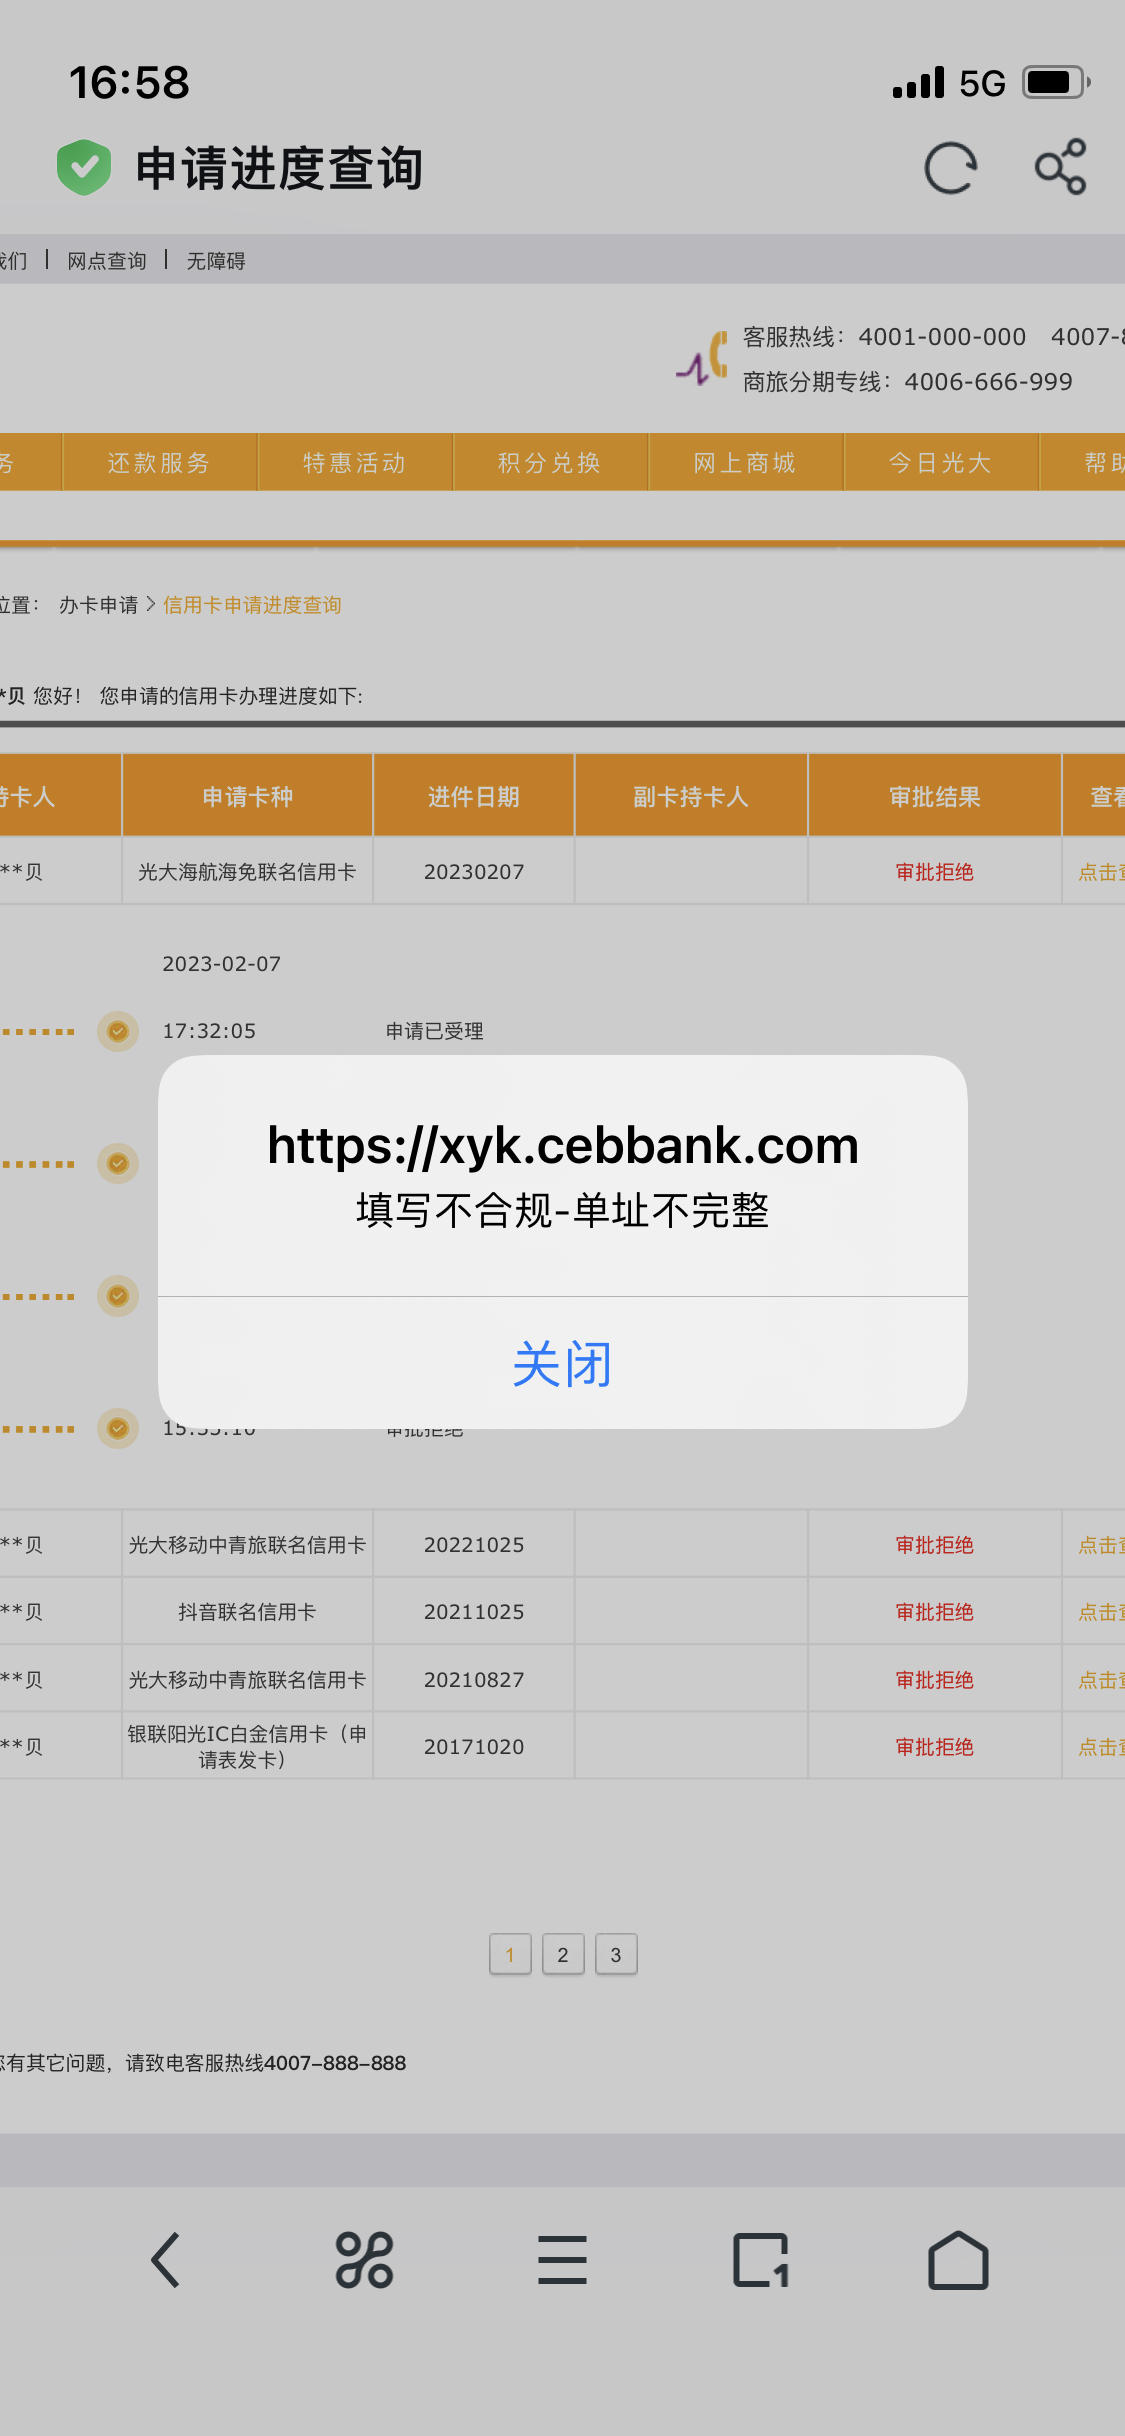Open 特惠活动 navigation tab

355,463
